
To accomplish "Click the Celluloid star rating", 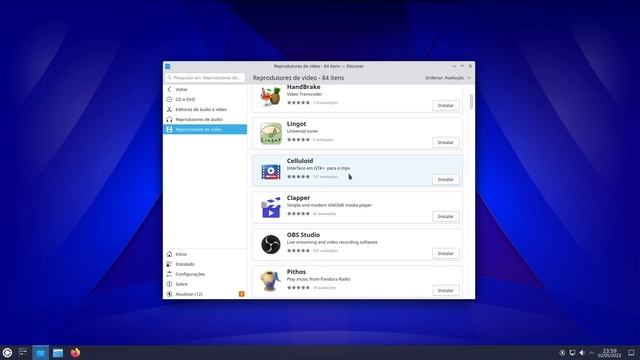I will coord(298,177).
